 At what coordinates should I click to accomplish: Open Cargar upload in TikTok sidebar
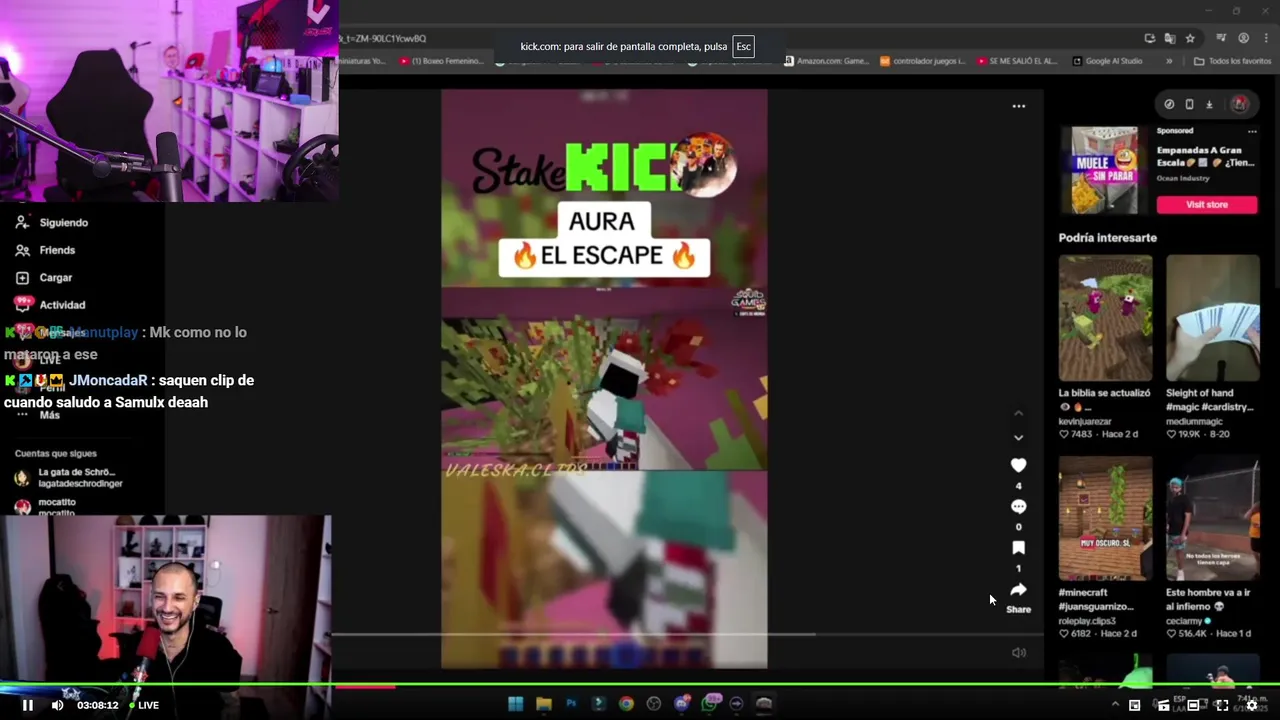[43, 277]
